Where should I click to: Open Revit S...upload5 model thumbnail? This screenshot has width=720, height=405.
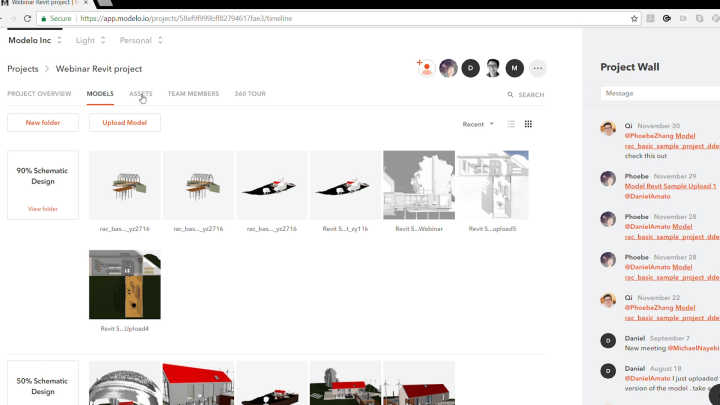(x=492, y=185)
